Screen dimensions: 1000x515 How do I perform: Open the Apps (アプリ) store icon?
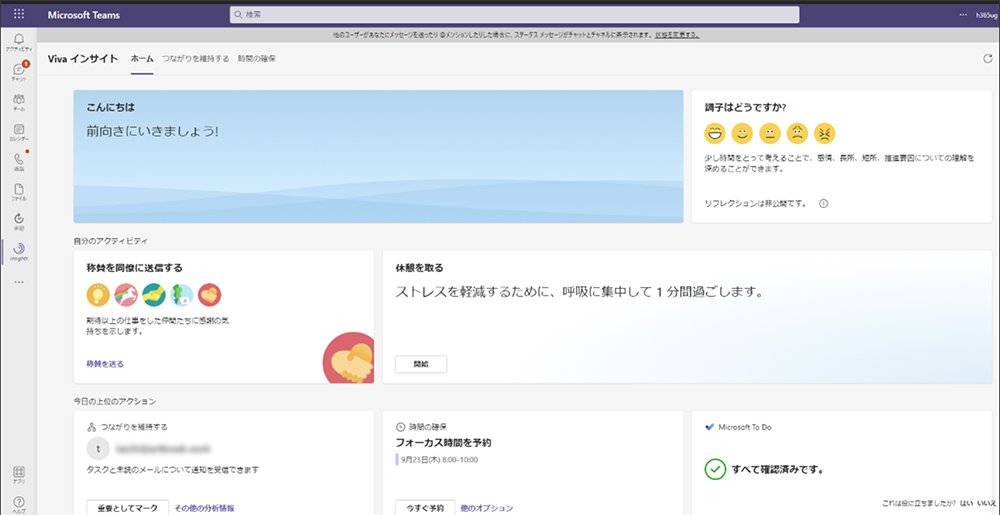point(18,475)
